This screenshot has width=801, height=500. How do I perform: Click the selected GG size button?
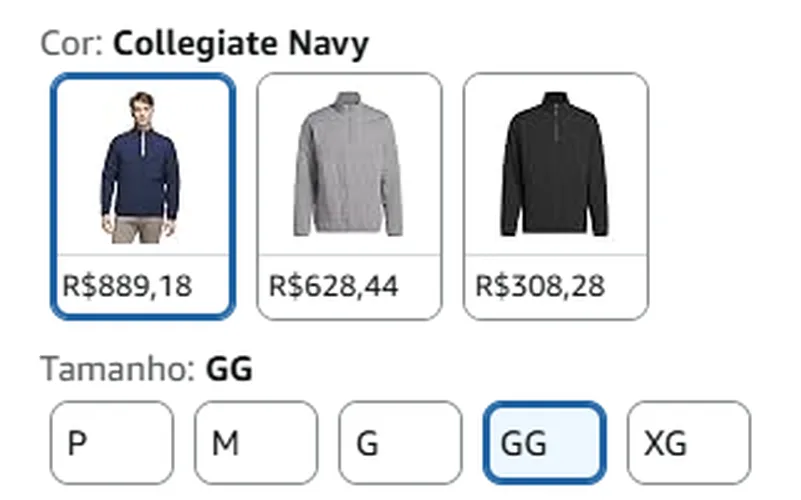(545, 442)
